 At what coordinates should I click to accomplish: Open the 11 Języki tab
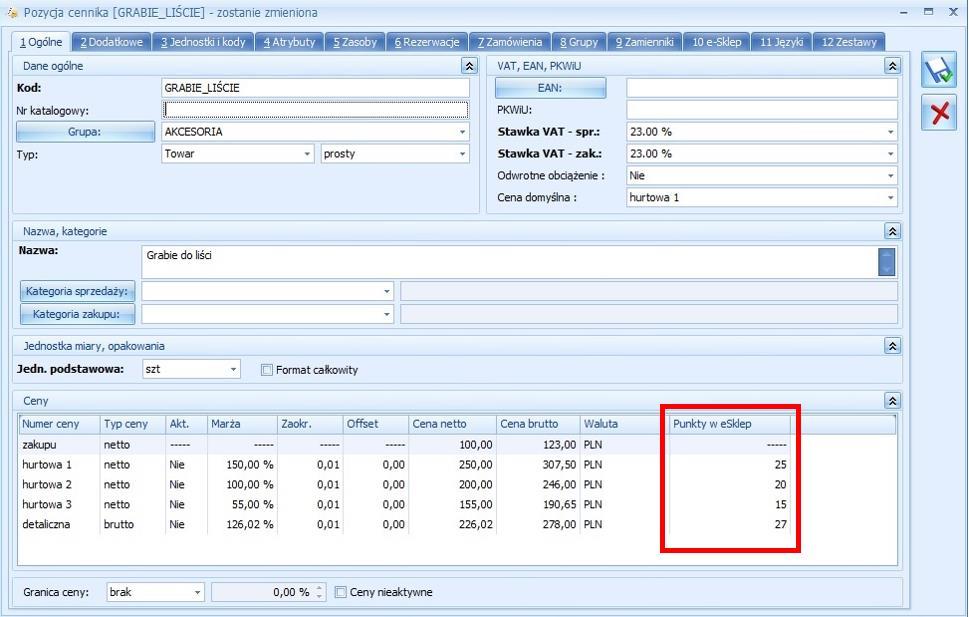click(781, 42)
